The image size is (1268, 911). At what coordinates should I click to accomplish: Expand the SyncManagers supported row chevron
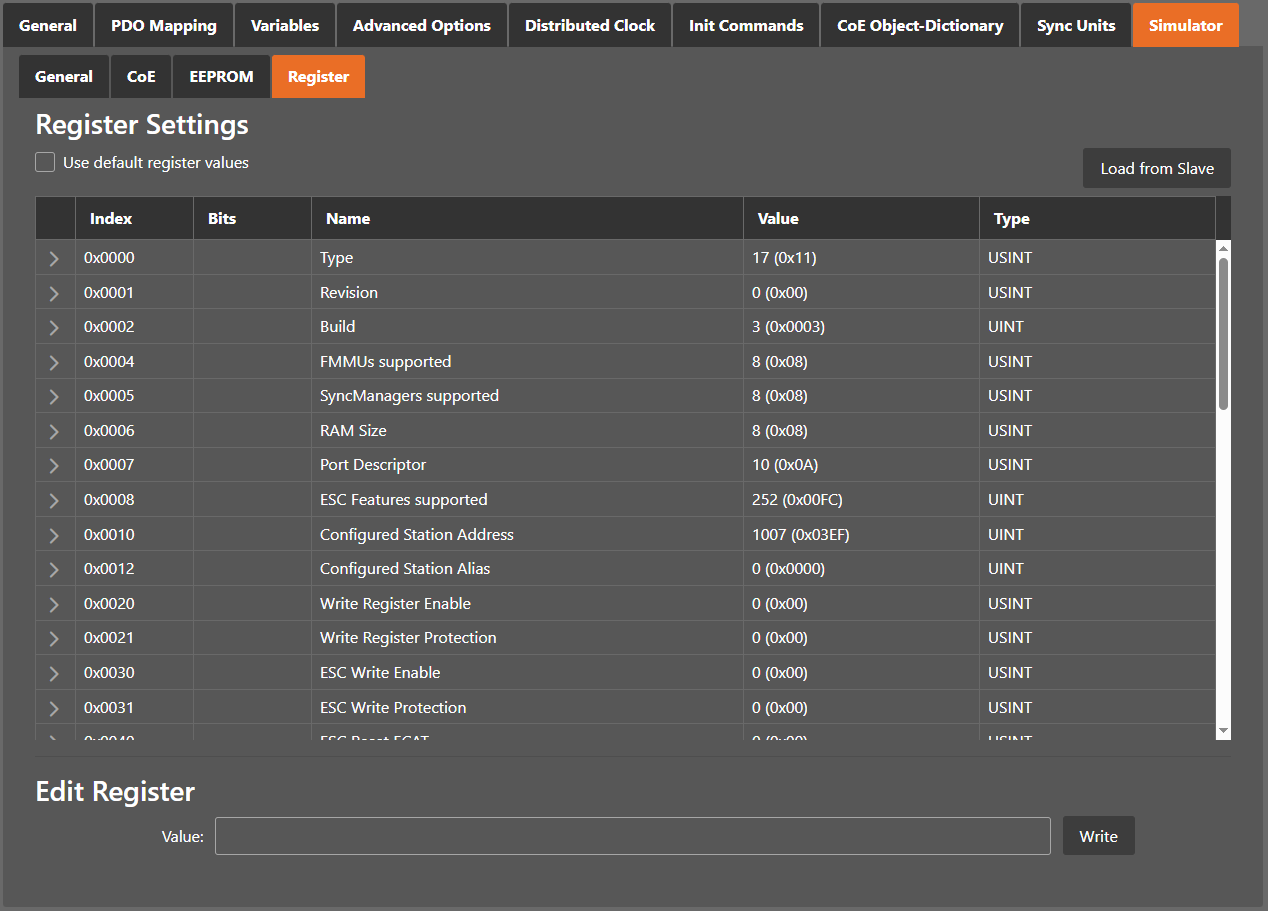(54, 397)
